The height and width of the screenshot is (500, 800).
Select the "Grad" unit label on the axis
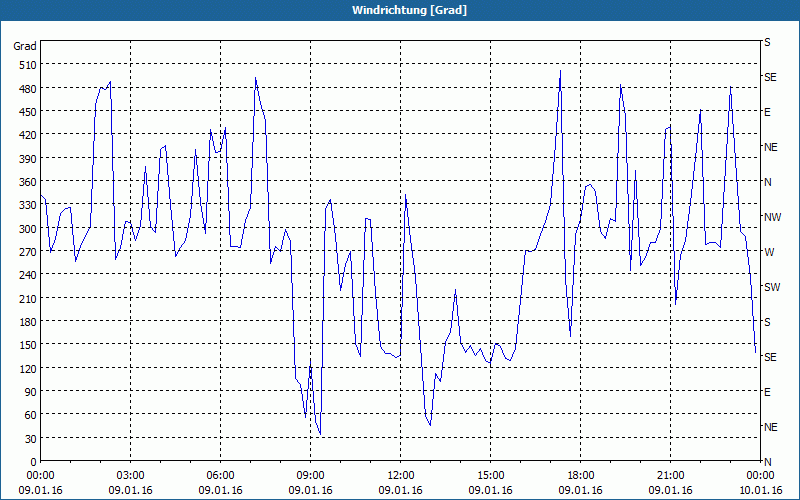point(25,46)
